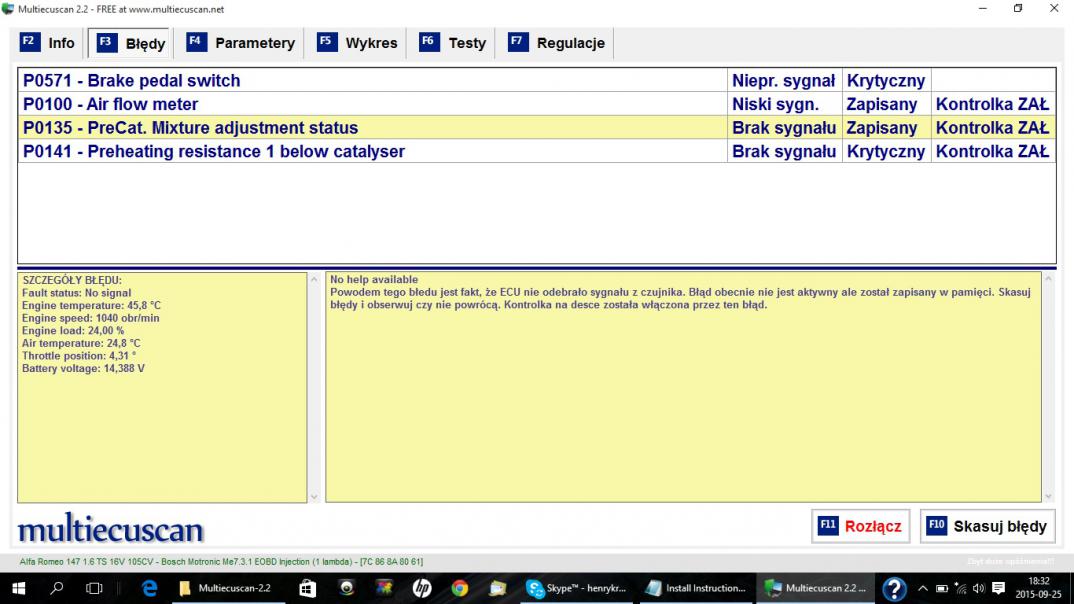Screen dimensions: 1074x604
Task: Select the P0135 PreCat. Mixture adjustment row
Action: click(x=537, y=127)
